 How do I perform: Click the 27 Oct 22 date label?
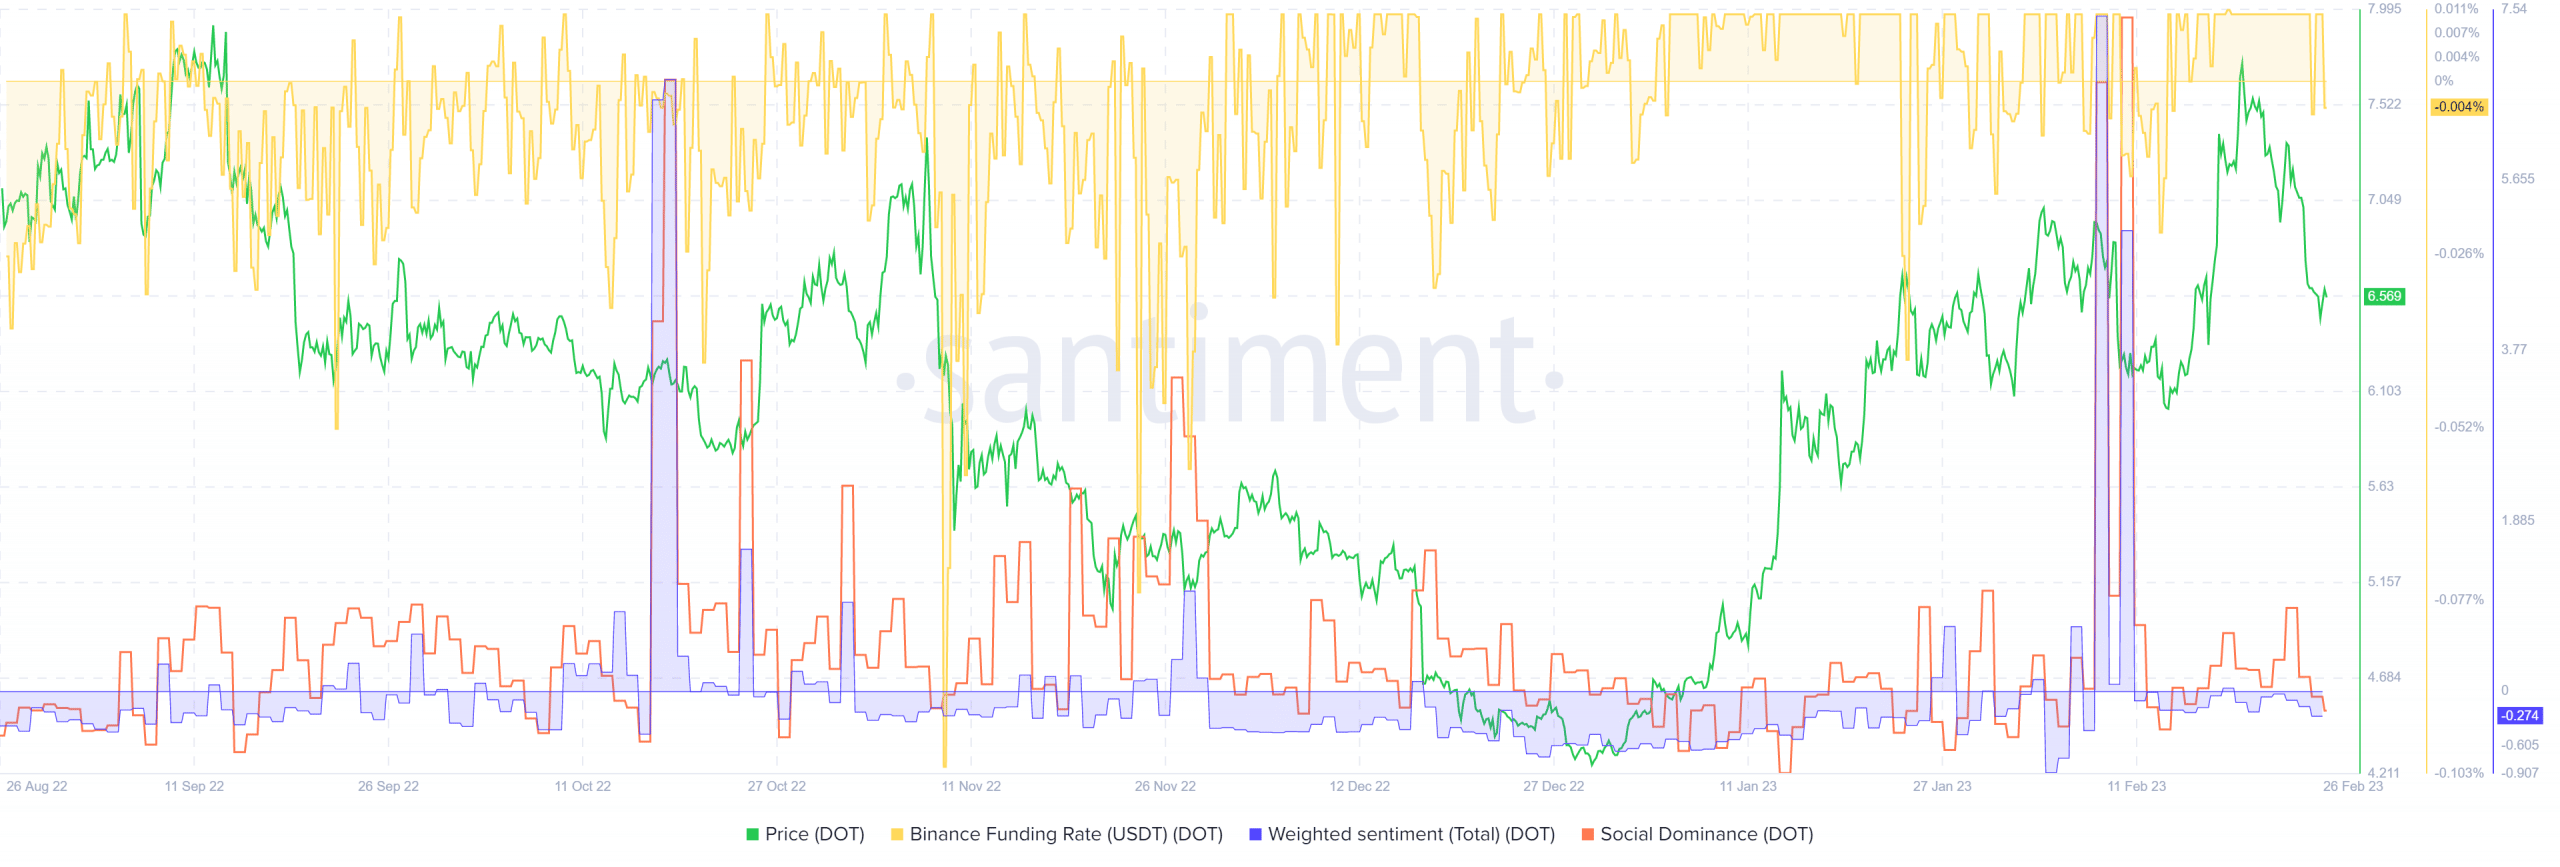coord(776,786)
